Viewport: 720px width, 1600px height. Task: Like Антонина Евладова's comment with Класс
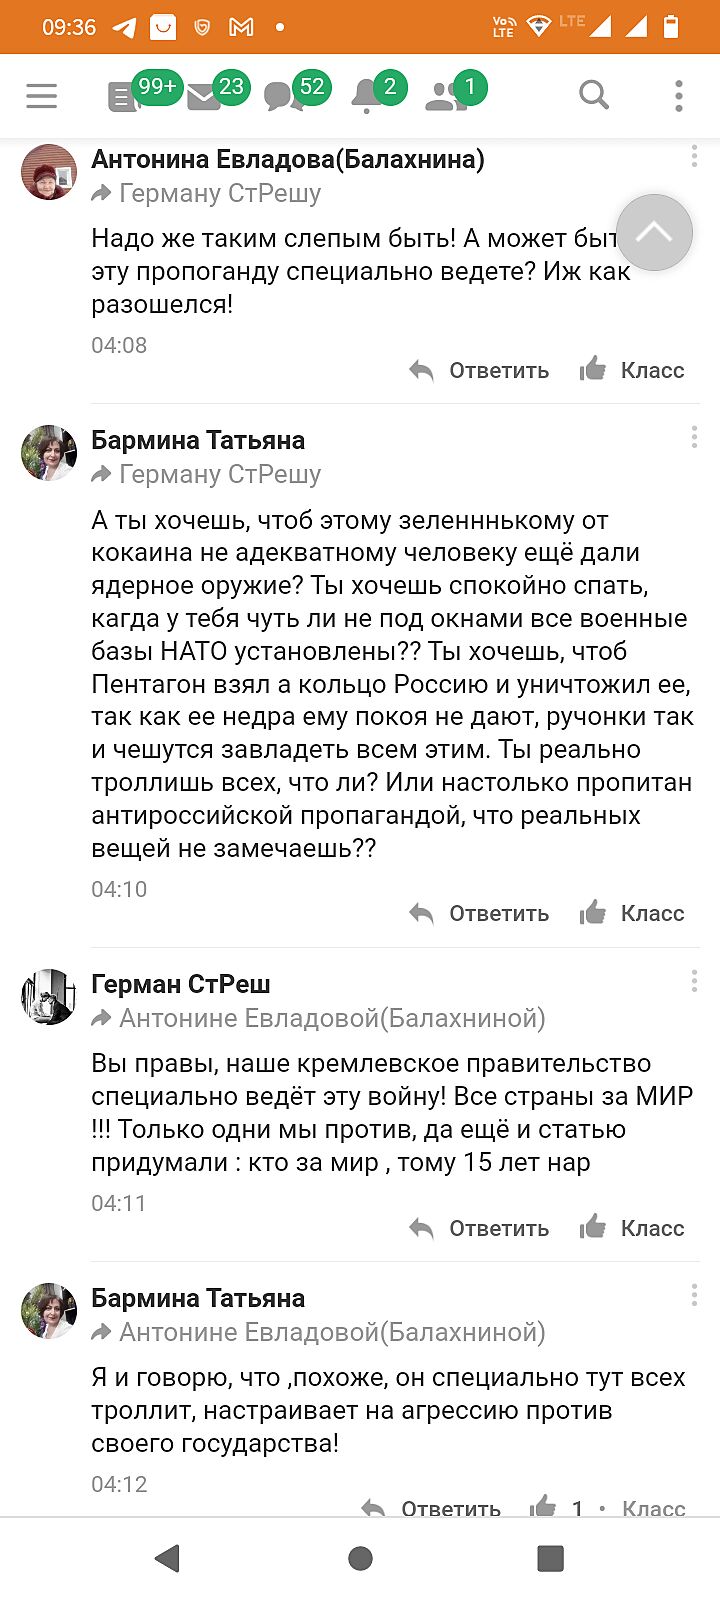tap(633, 370)
